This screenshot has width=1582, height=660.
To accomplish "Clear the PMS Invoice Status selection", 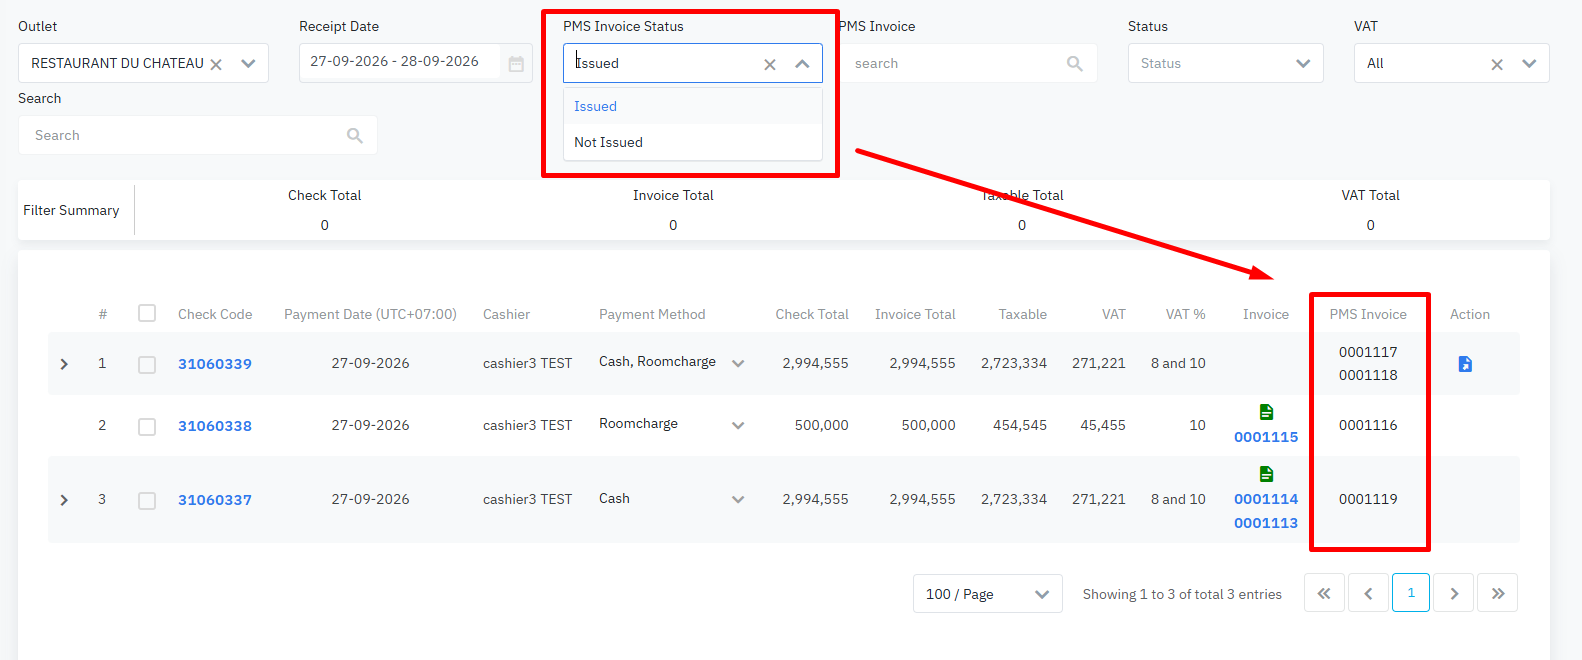I will [x=770, y=64].
